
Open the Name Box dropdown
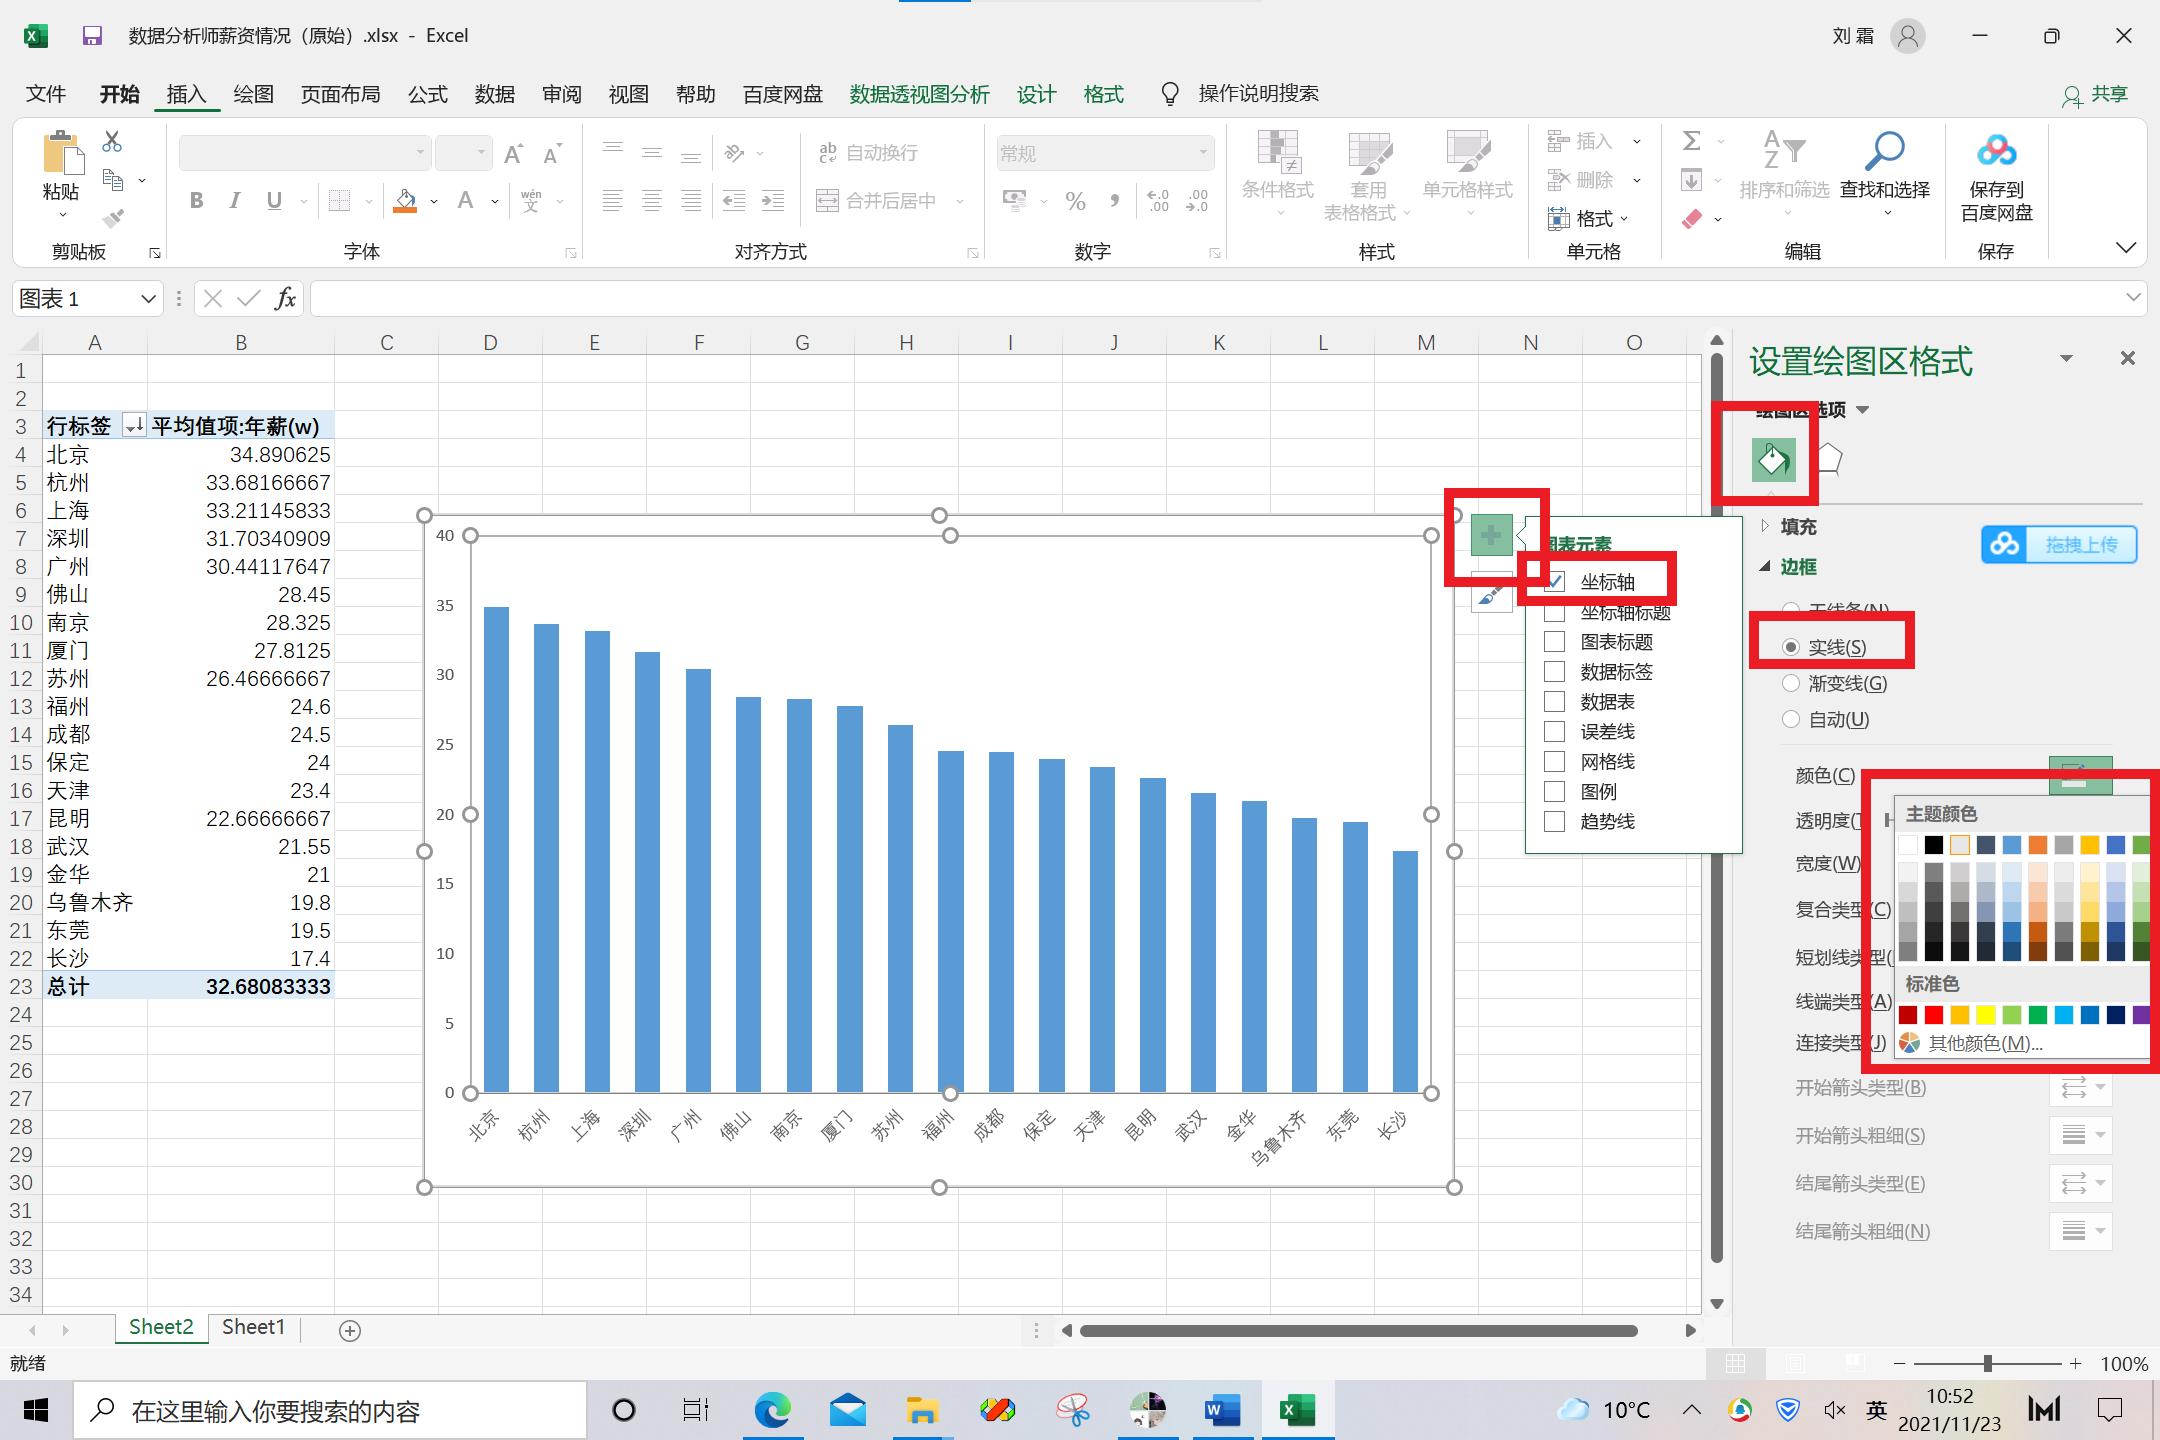(148, 299)
